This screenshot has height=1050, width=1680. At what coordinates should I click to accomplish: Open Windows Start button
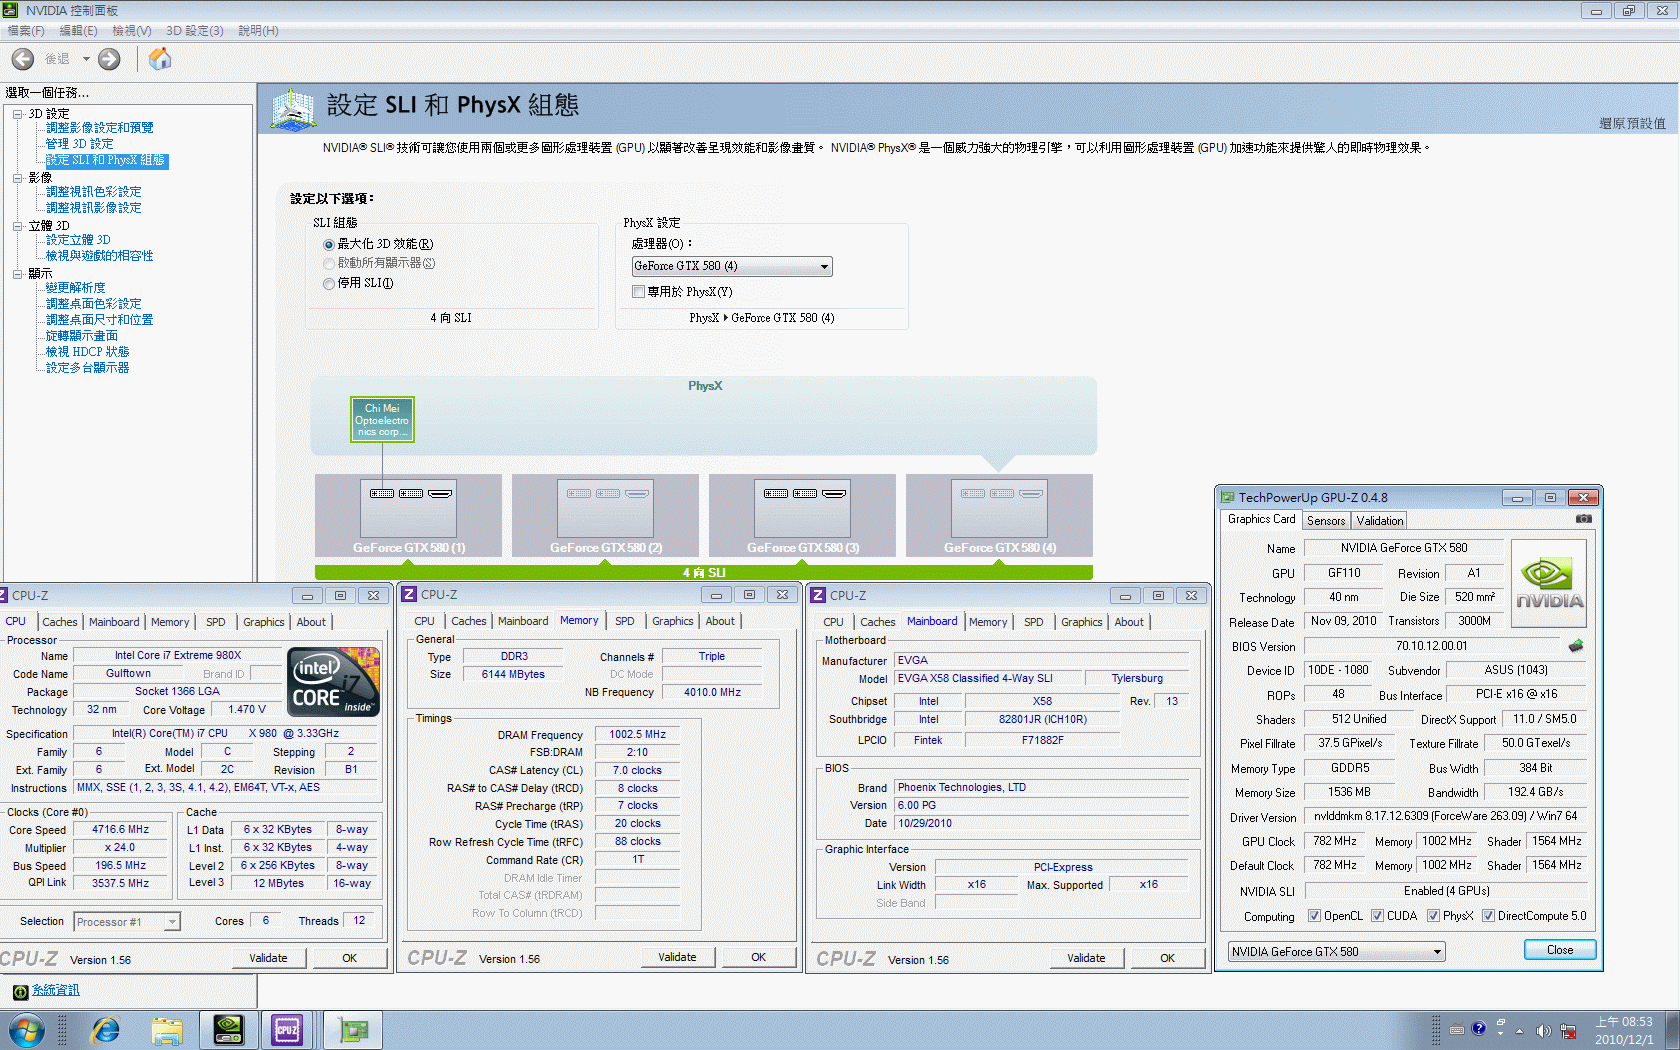(x=26, y=1030)
